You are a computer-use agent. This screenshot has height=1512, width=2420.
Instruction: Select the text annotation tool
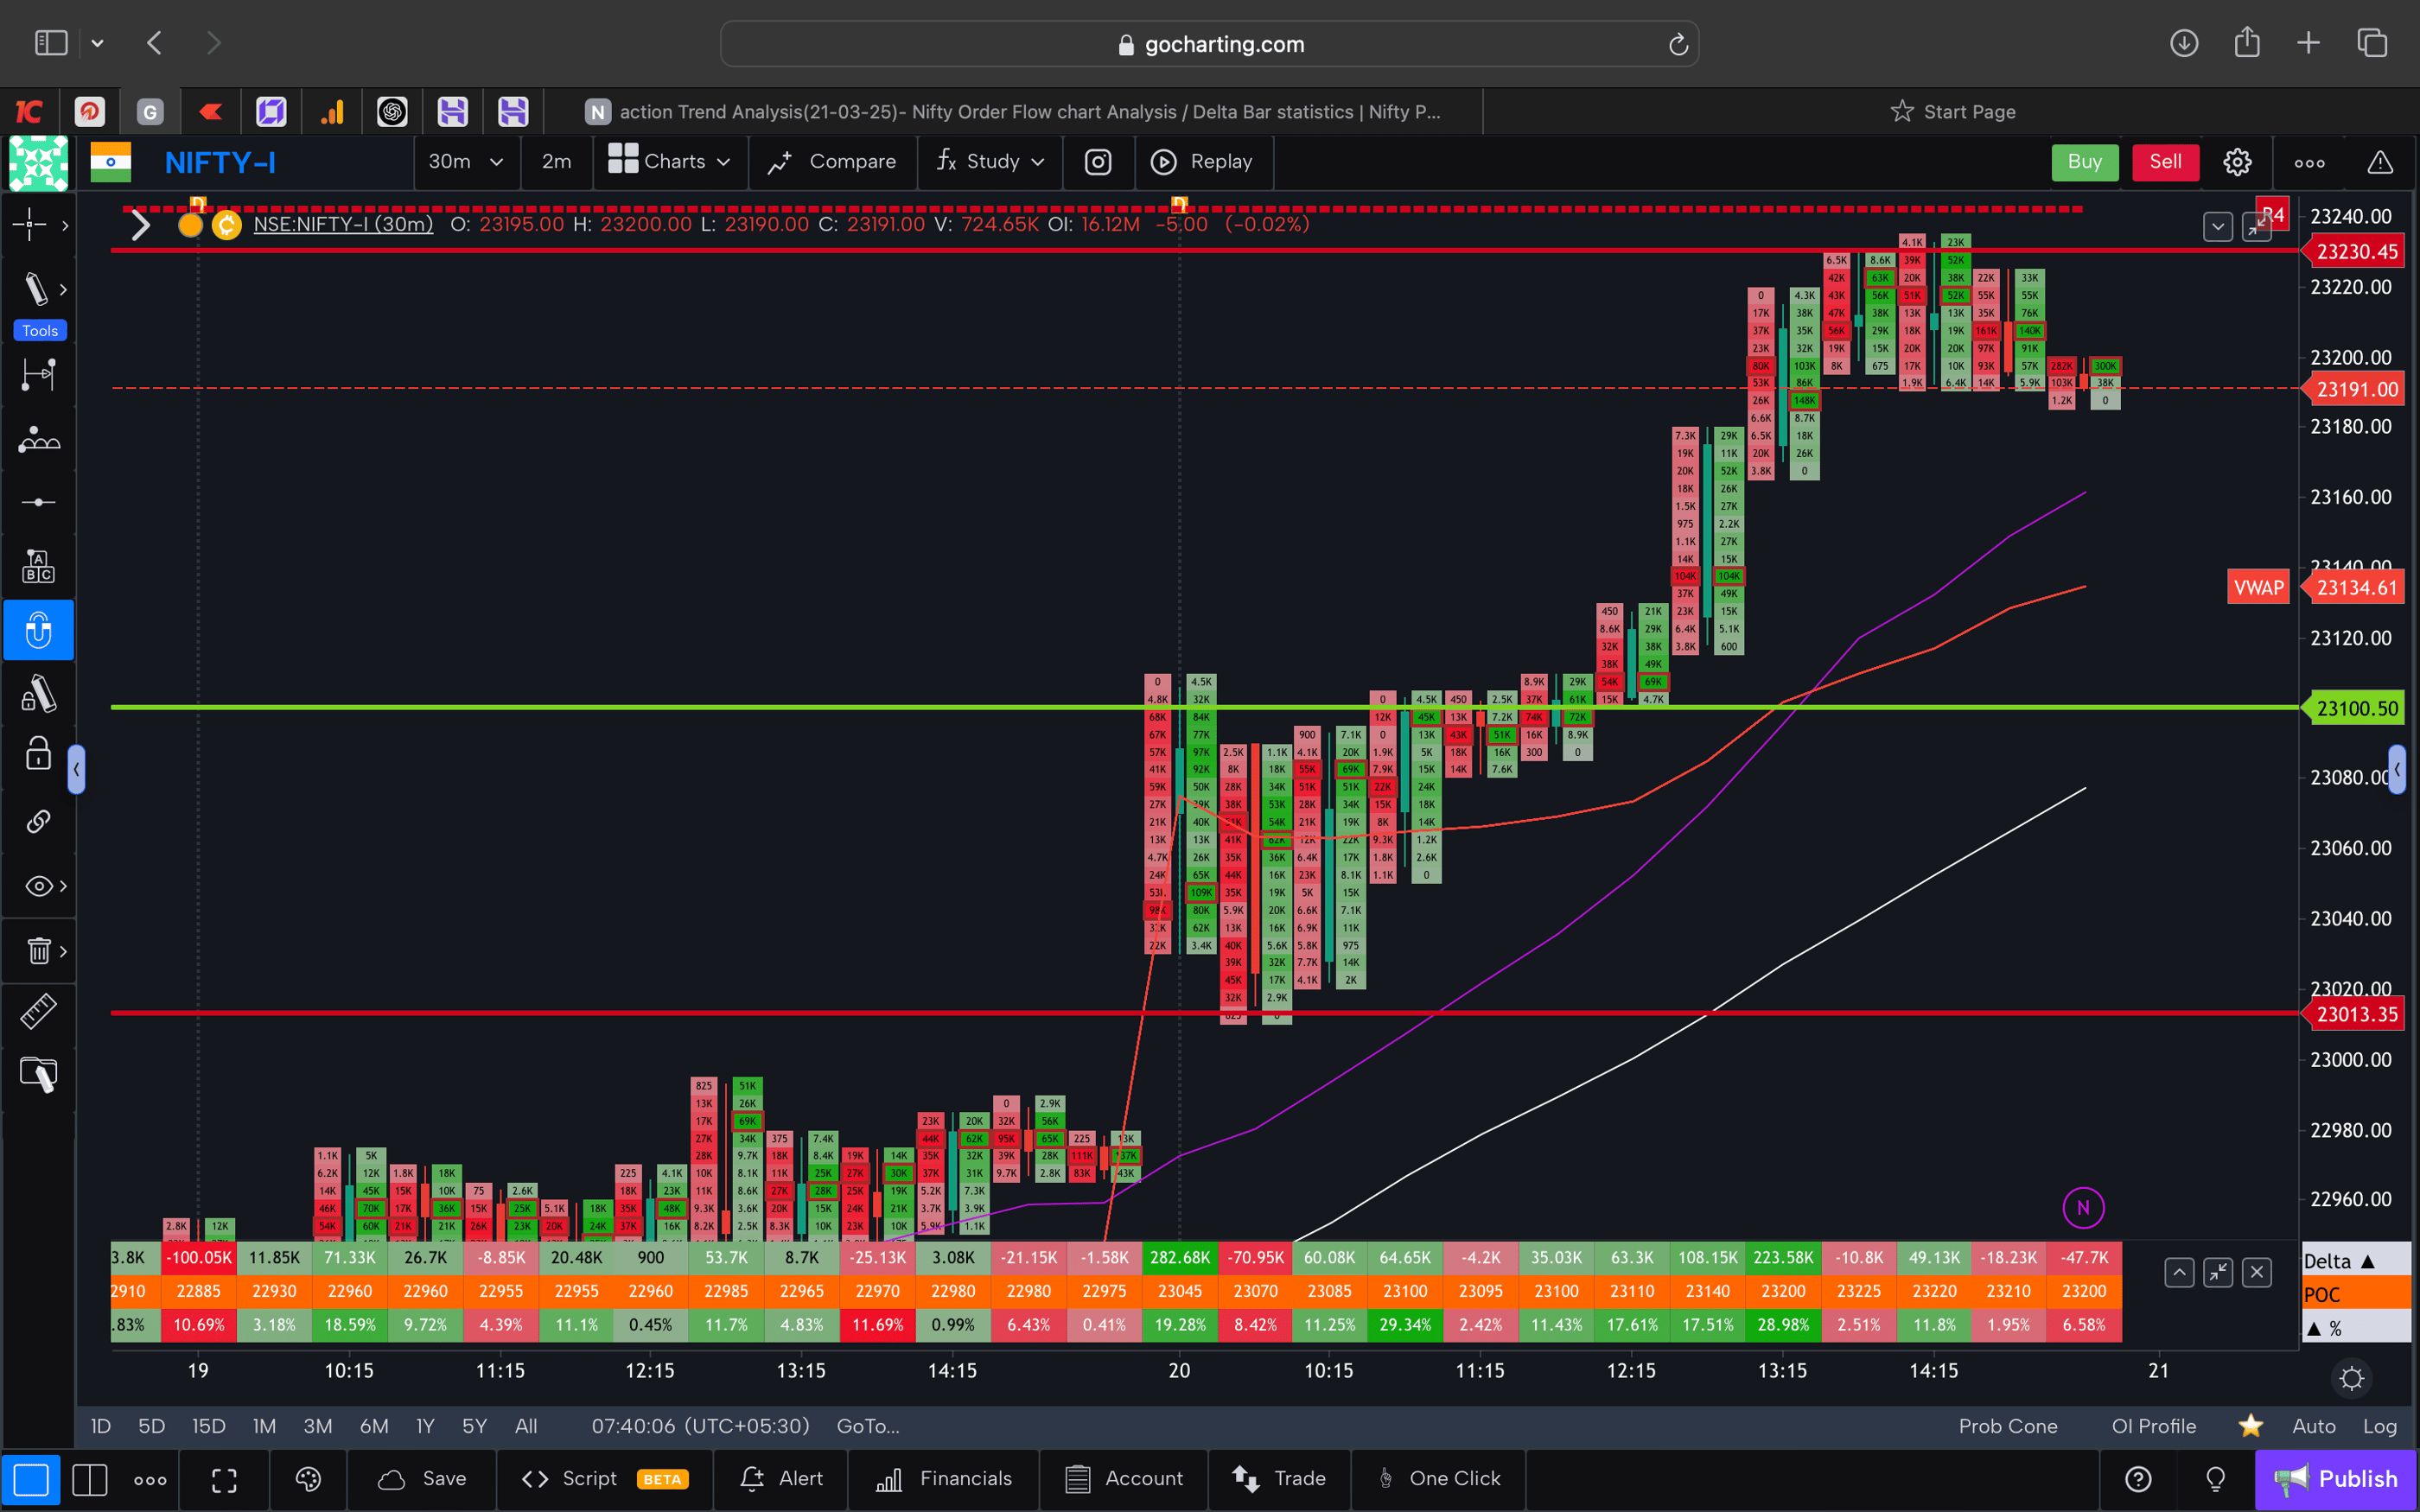coord(38,565)
